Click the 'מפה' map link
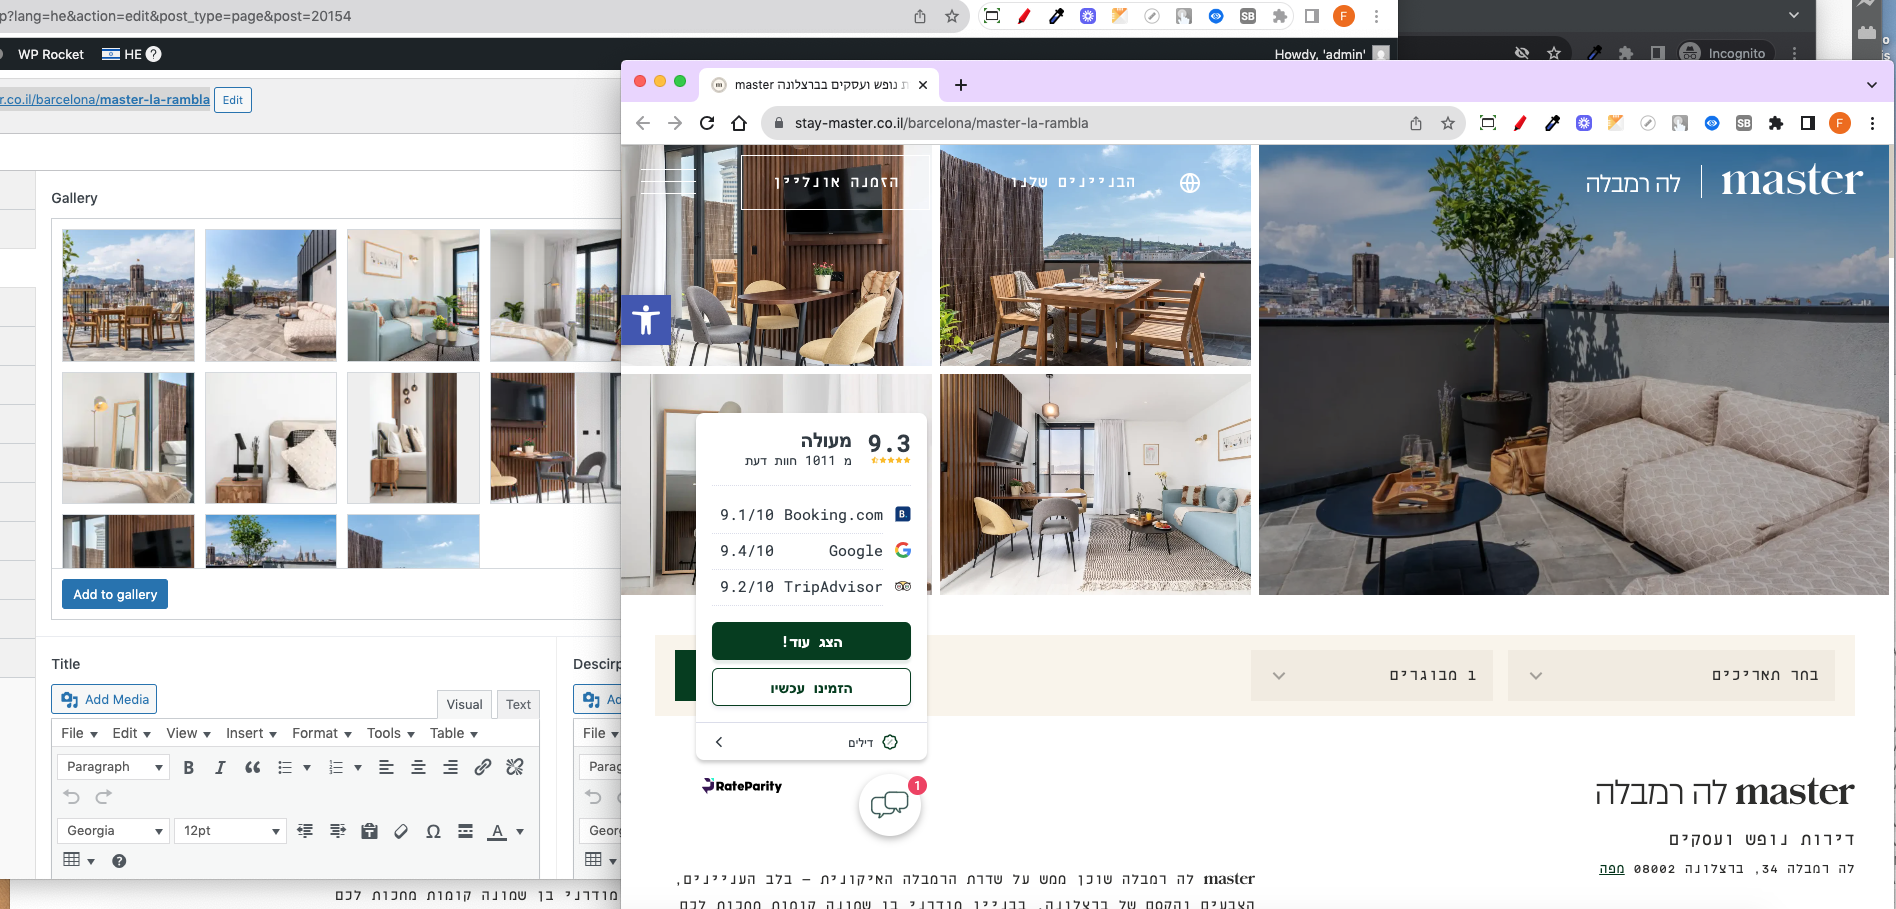The height and width of the screenshot is (909, 1896). click(1612, 869)
